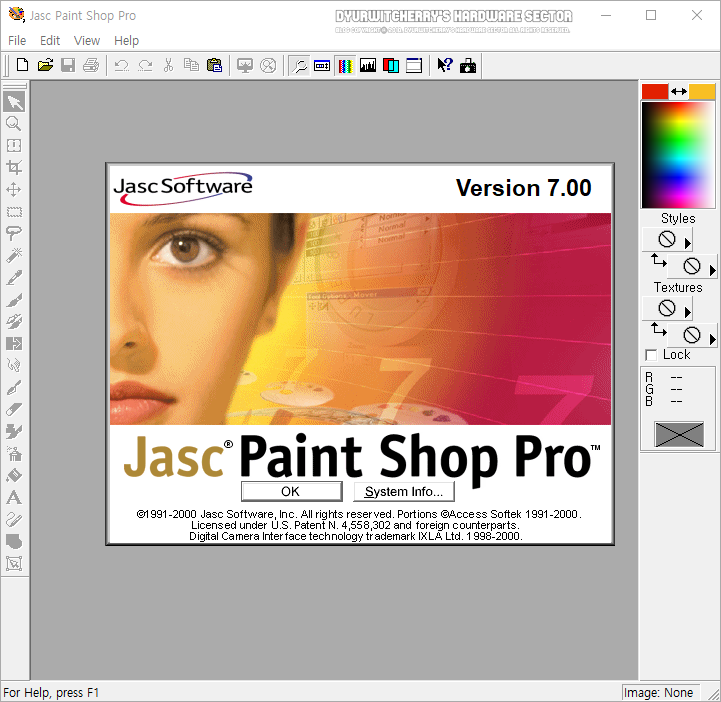
Task: Open the Help menu
Action: tap(126, 40)
